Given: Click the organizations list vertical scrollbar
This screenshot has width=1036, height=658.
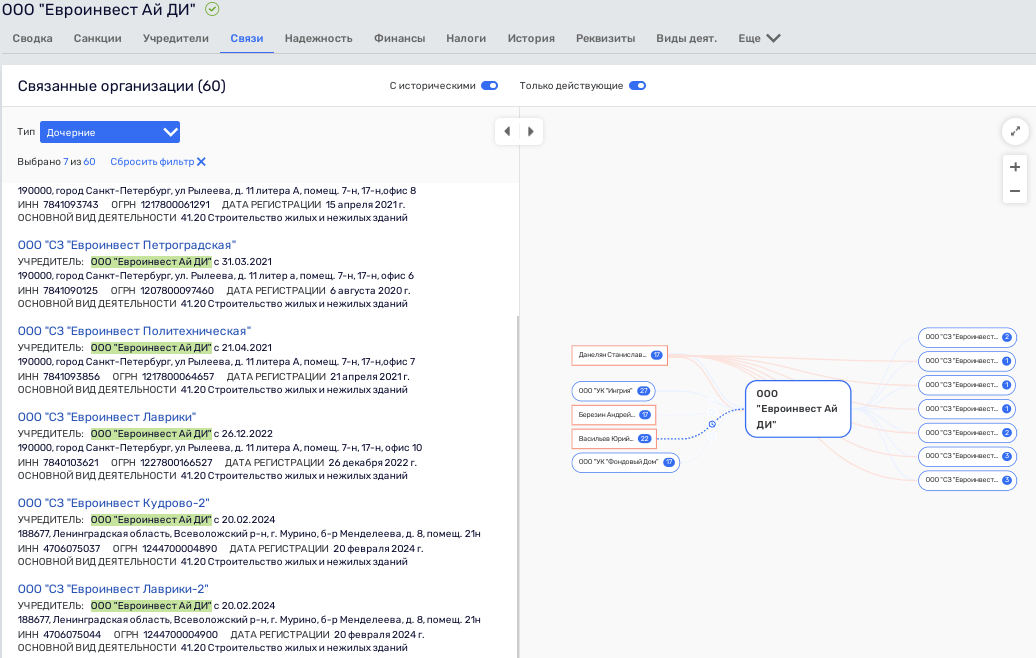Looking at the screenshot, I should click(517, 486).
